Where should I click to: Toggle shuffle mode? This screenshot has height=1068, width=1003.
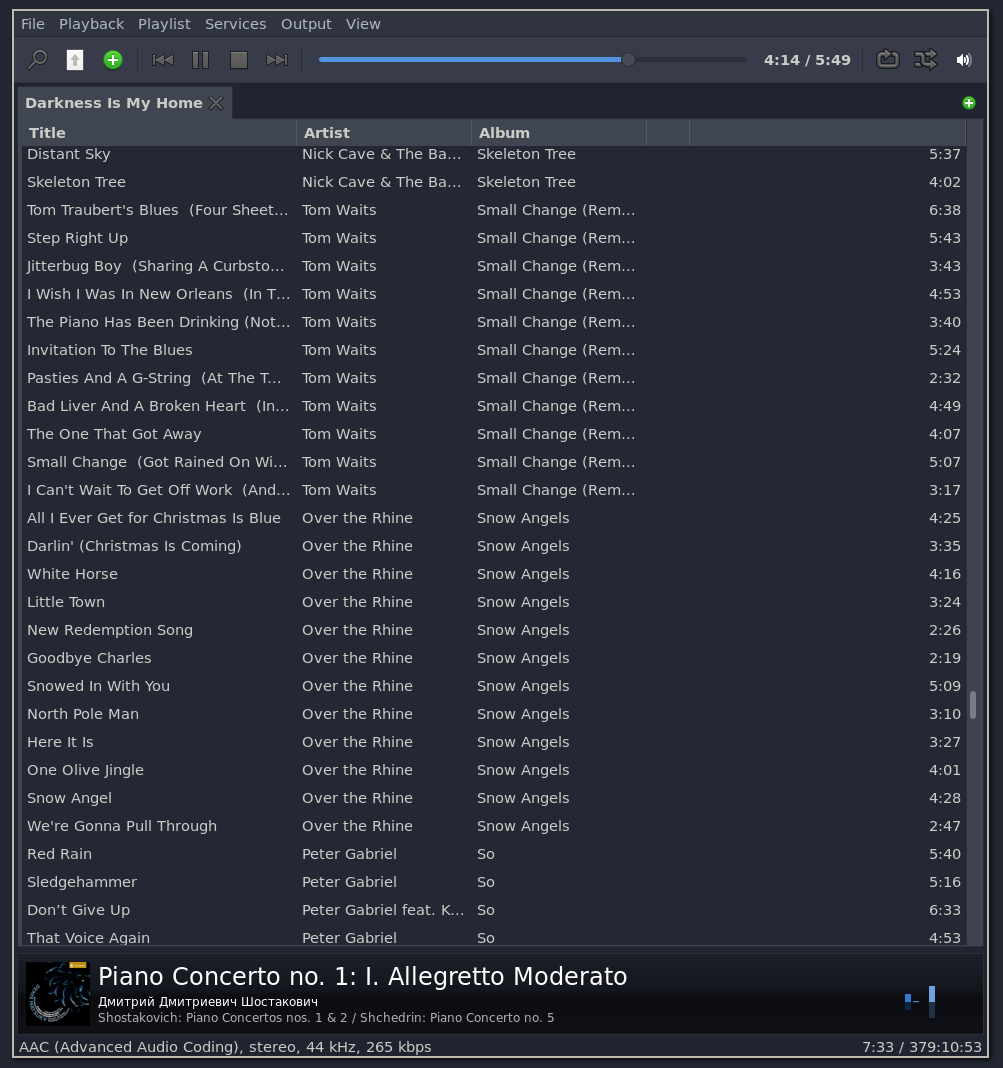(925, 60)
